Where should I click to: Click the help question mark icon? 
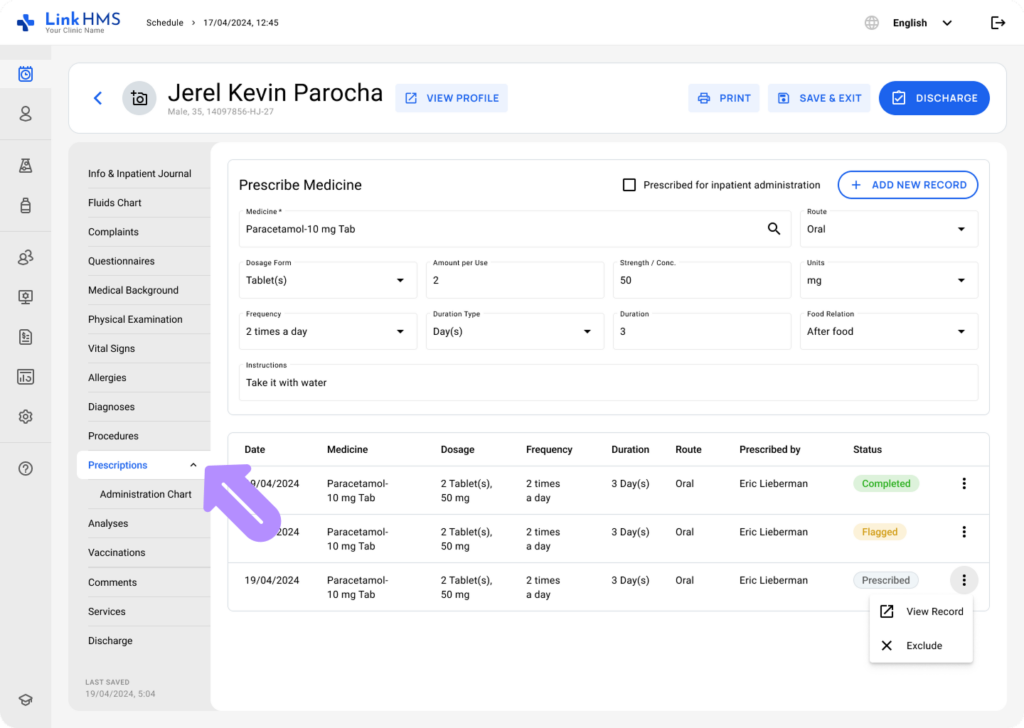[x=25, y=468]
